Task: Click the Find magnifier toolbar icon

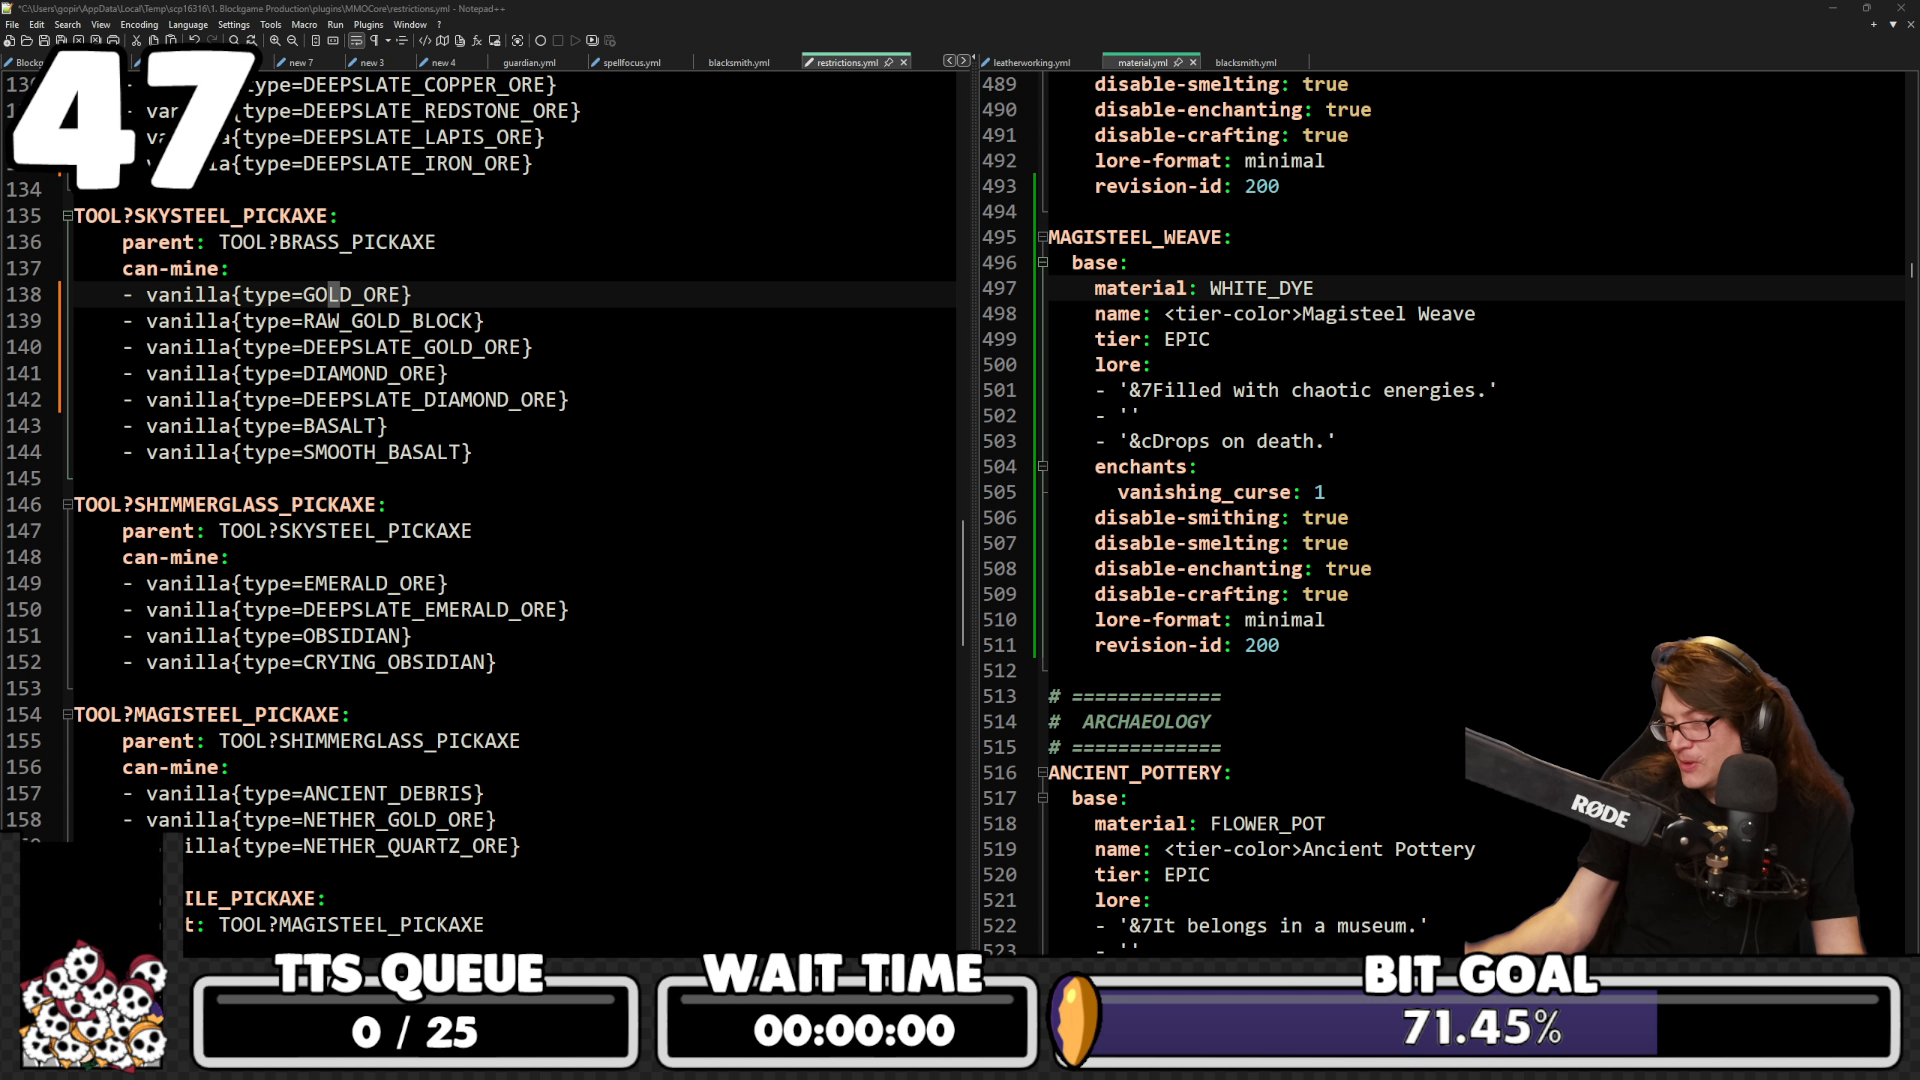Action: point(234,41)
